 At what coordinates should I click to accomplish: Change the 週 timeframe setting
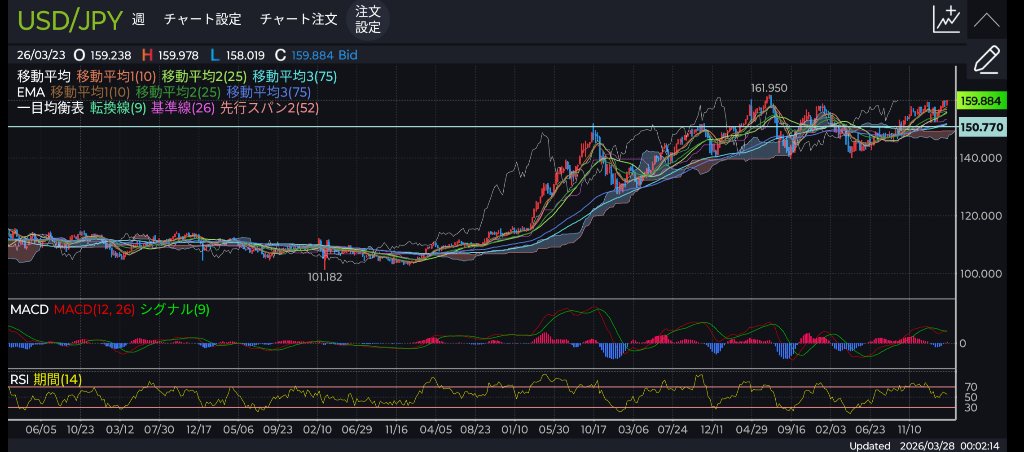[x=138, y=19]
